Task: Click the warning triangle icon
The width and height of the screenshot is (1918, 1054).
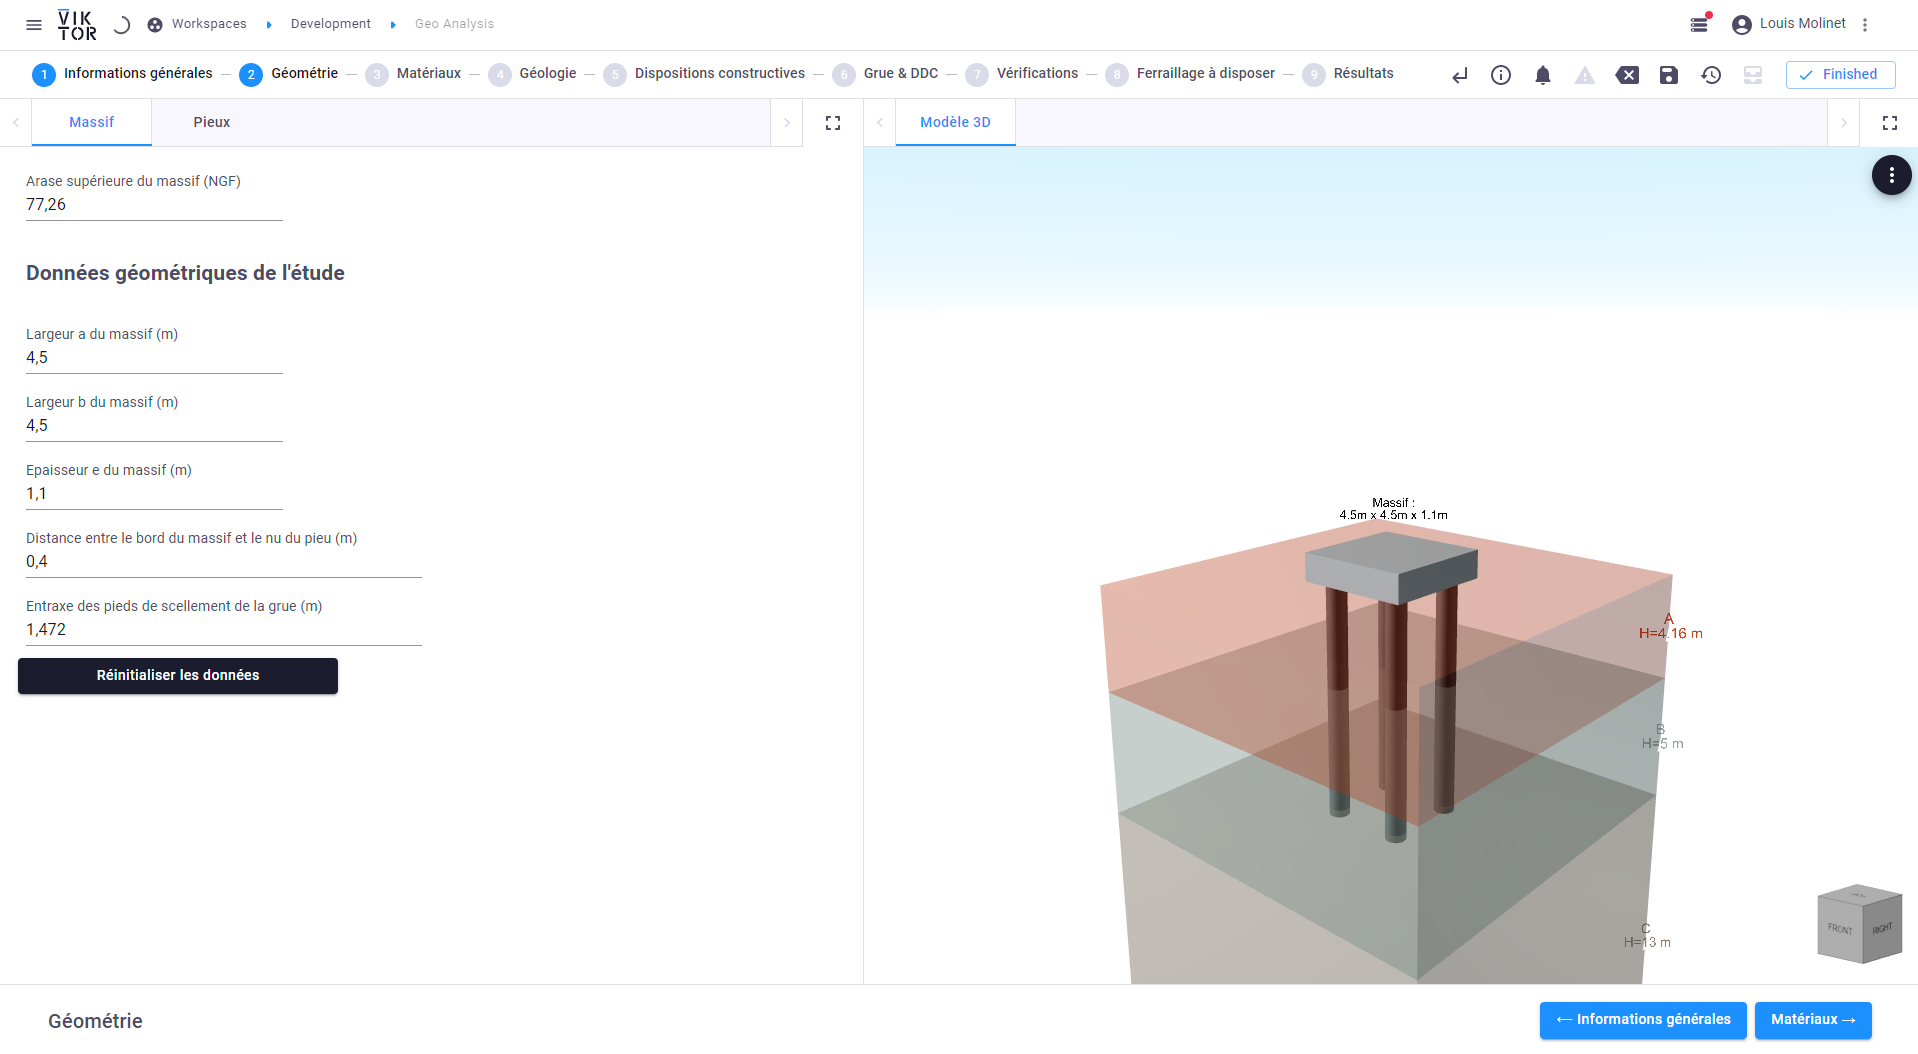Action: [1585, 75]
